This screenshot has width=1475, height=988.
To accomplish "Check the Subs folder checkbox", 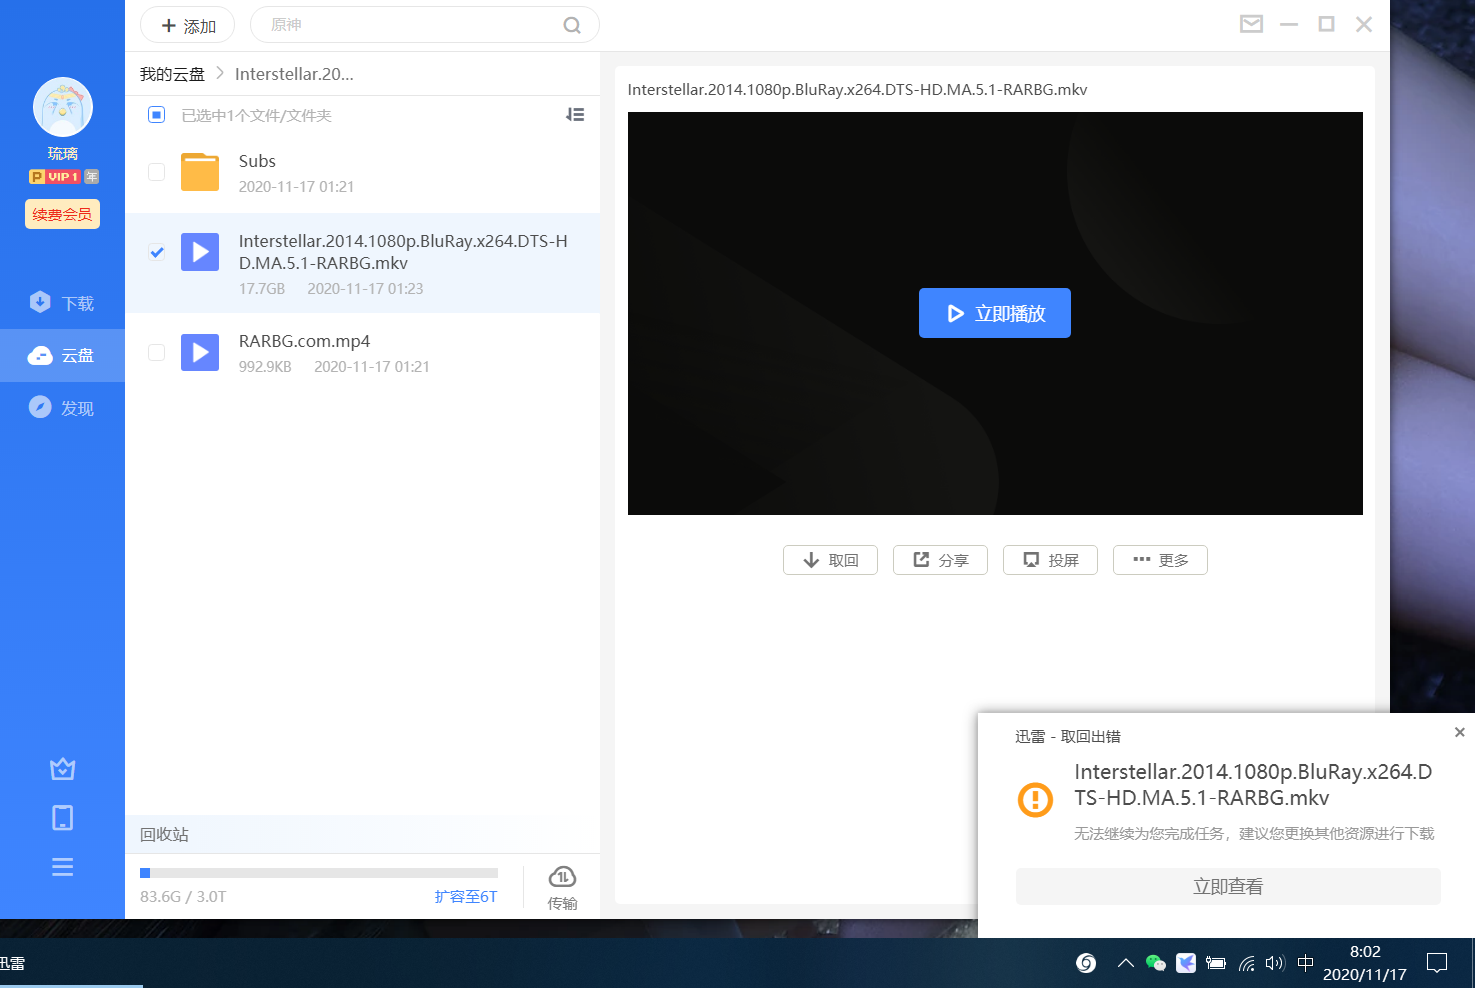I will tap(157, 172).
